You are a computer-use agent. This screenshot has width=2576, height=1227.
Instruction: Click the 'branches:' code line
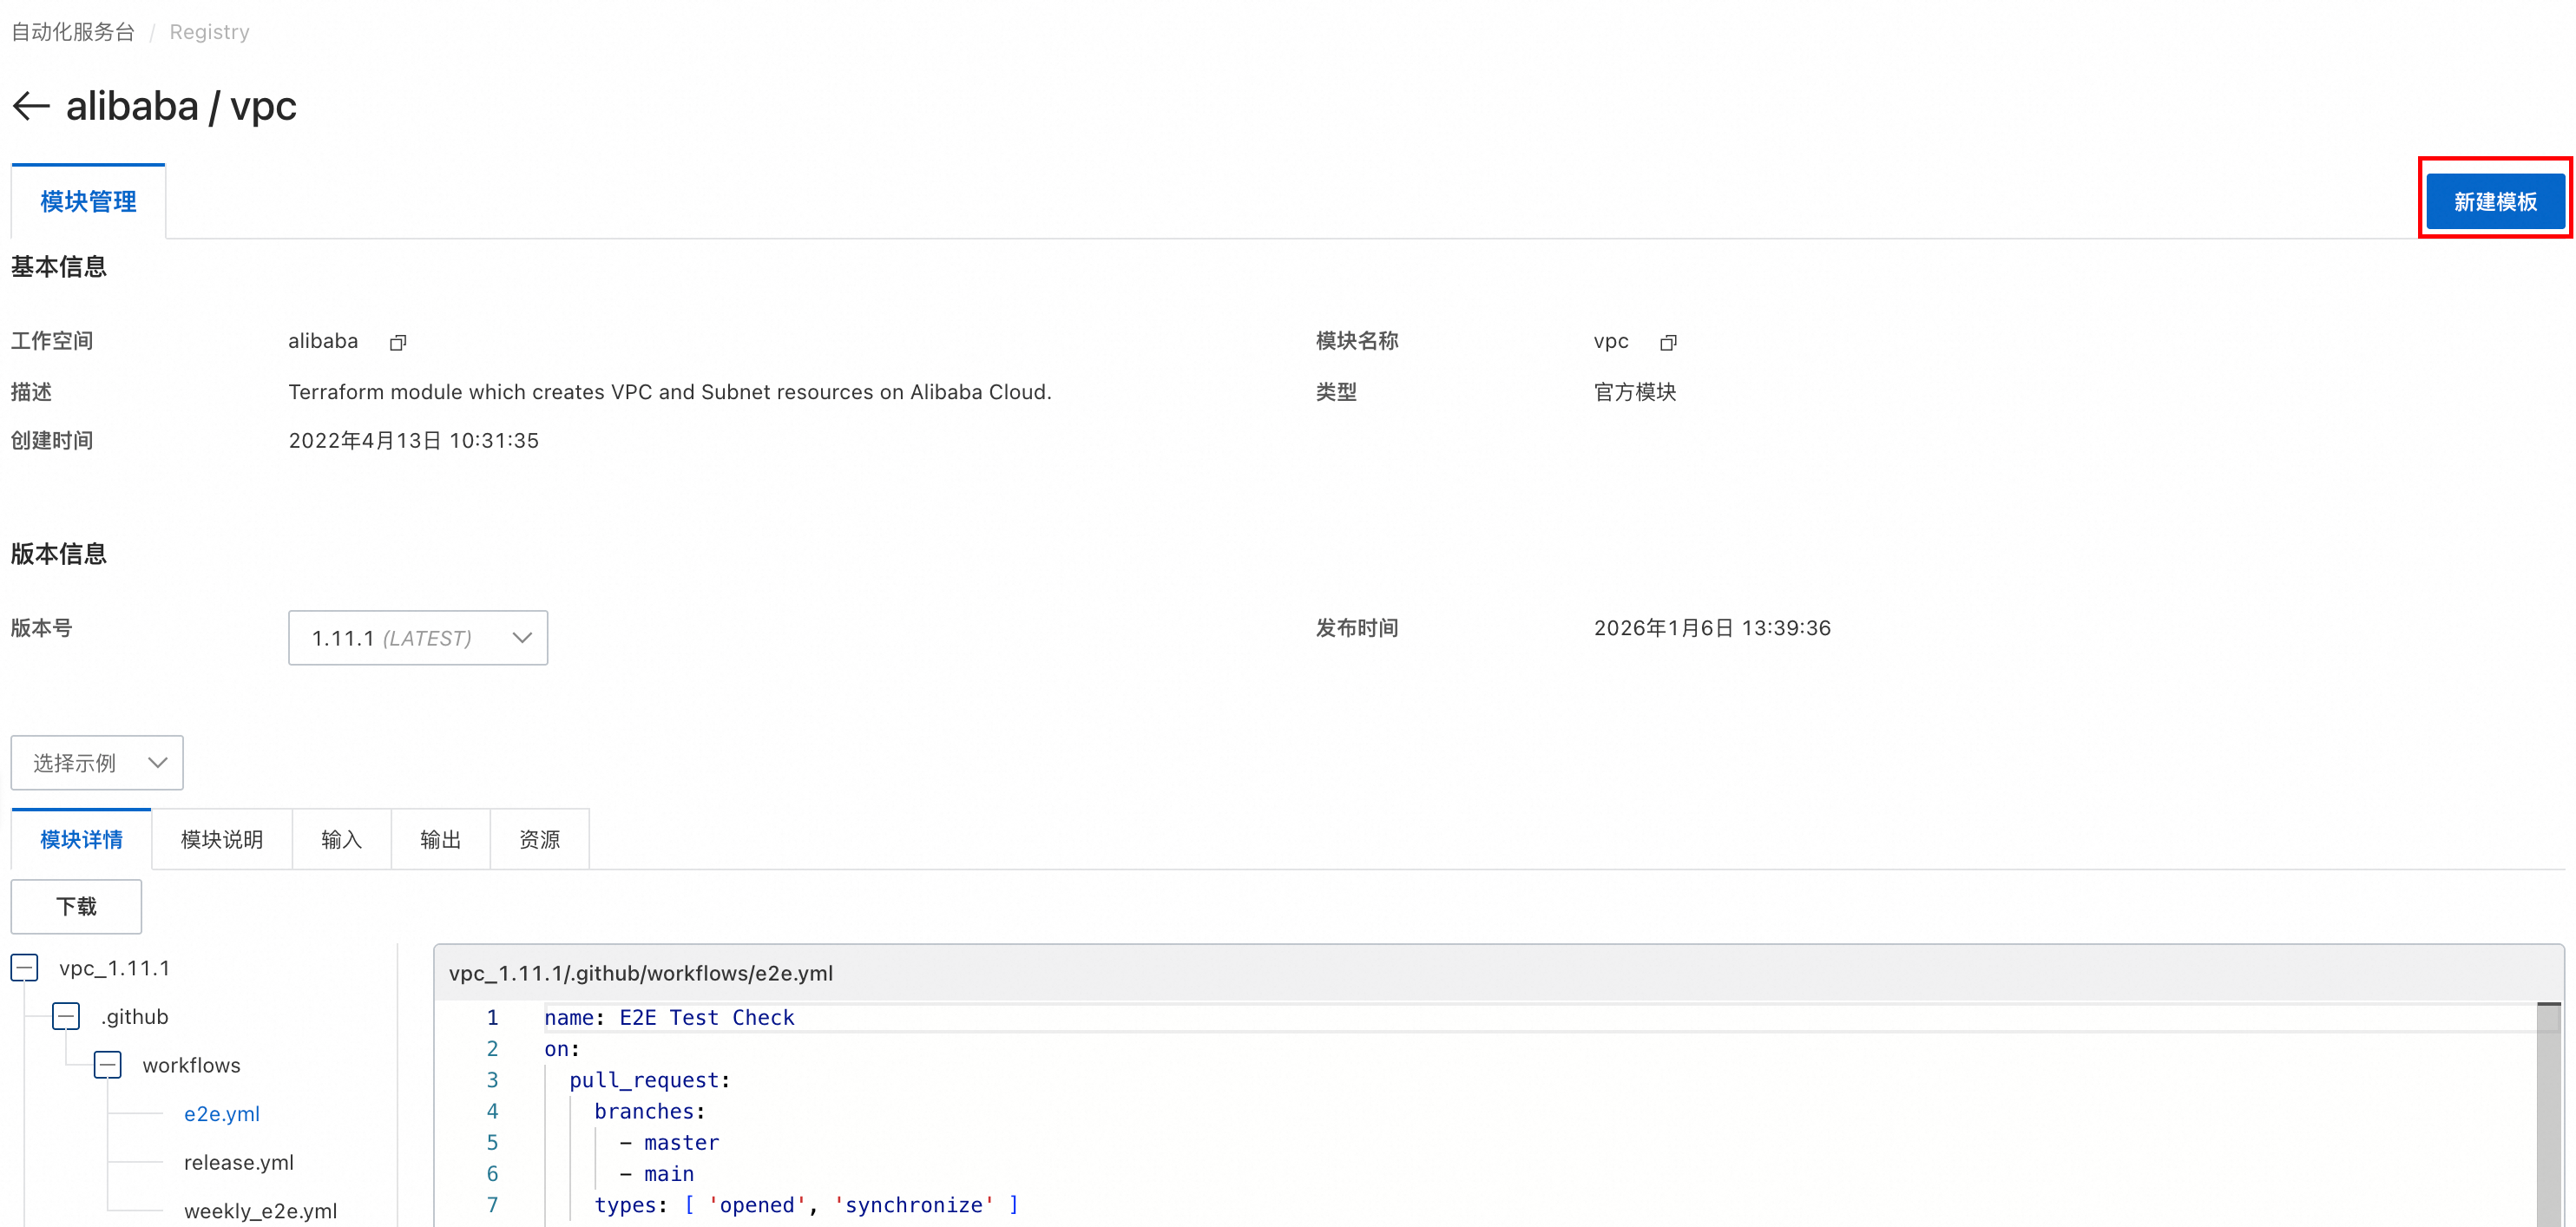click(650, 1112)
